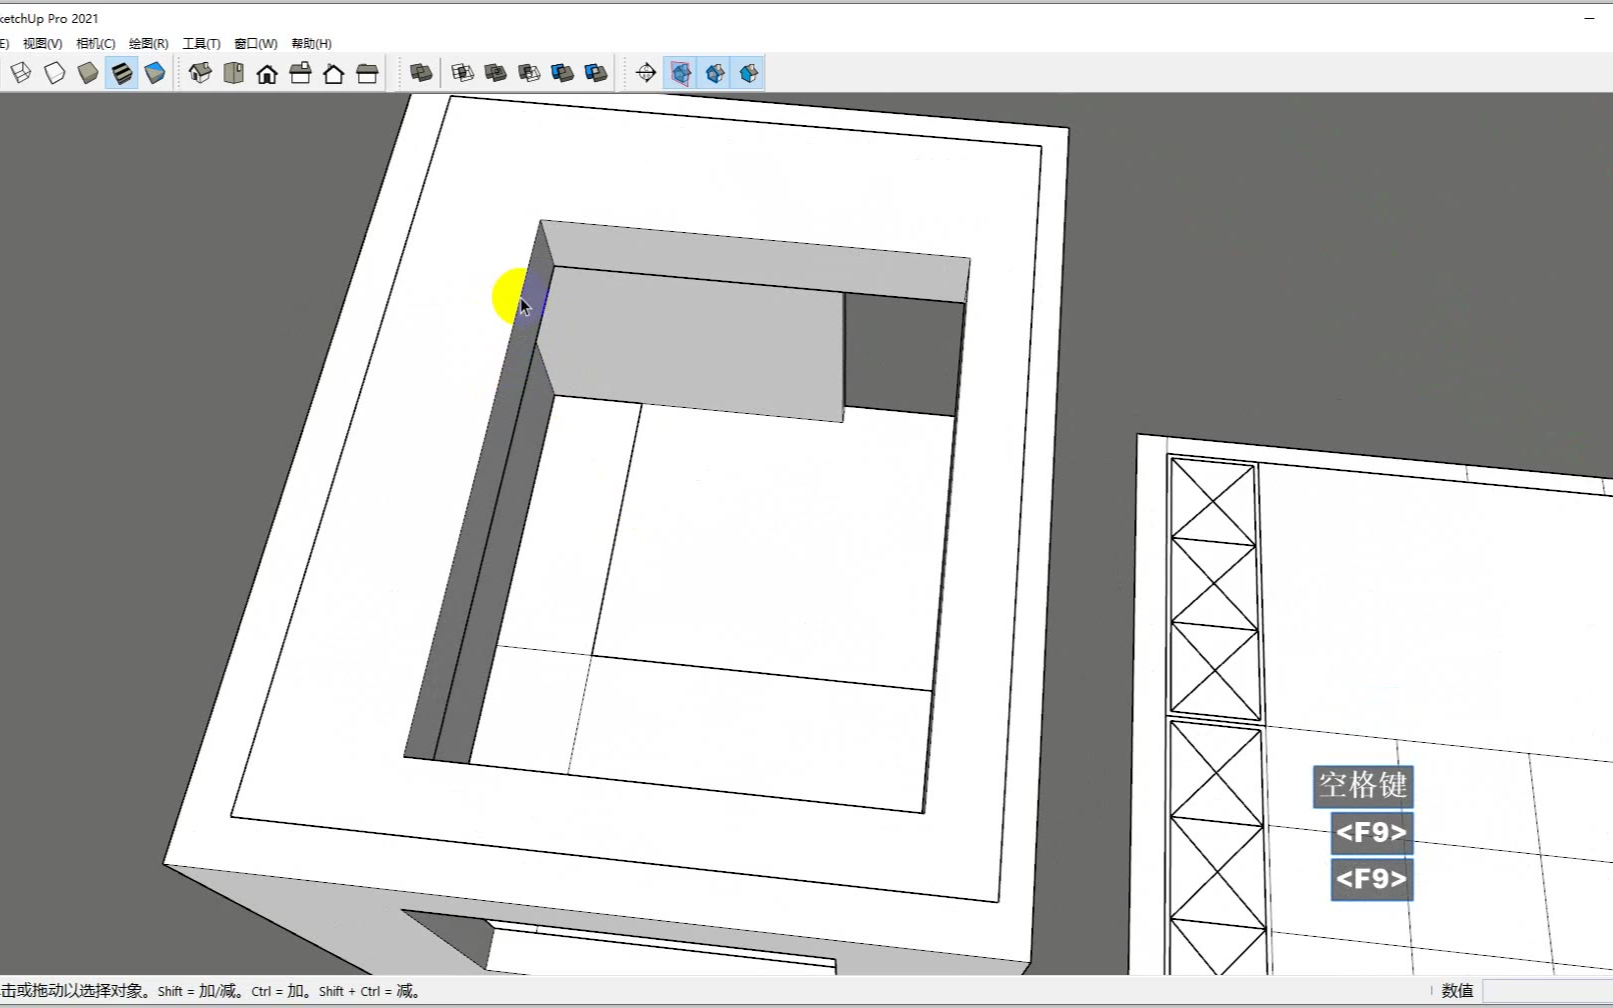Image resolution: width=1613 pixels, height=1008 pixels.
Task: Toggle Shaded With Textures style
Action: pyautogui.click(x=122, y=73)
